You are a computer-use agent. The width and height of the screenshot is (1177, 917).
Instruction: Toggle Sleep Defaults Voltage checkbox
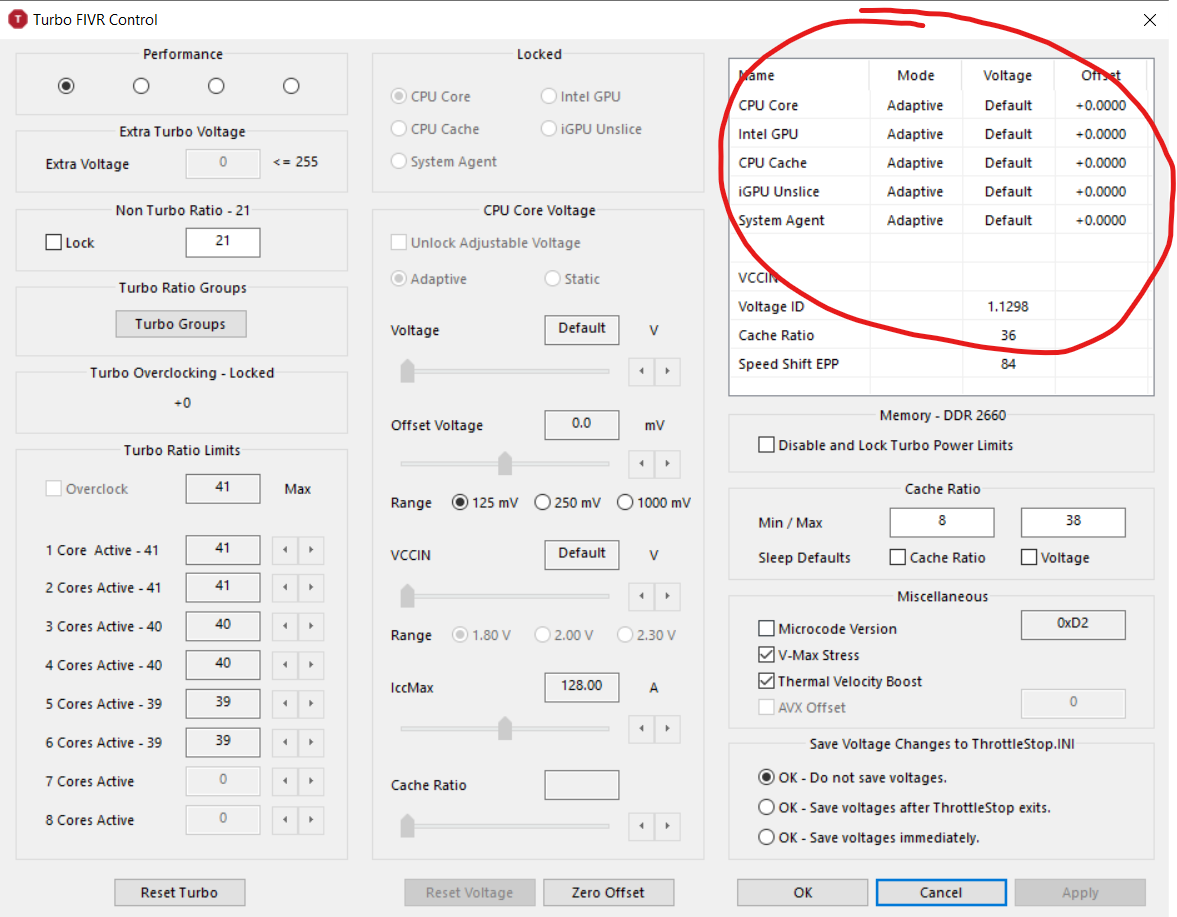[x=1029, y=558]
